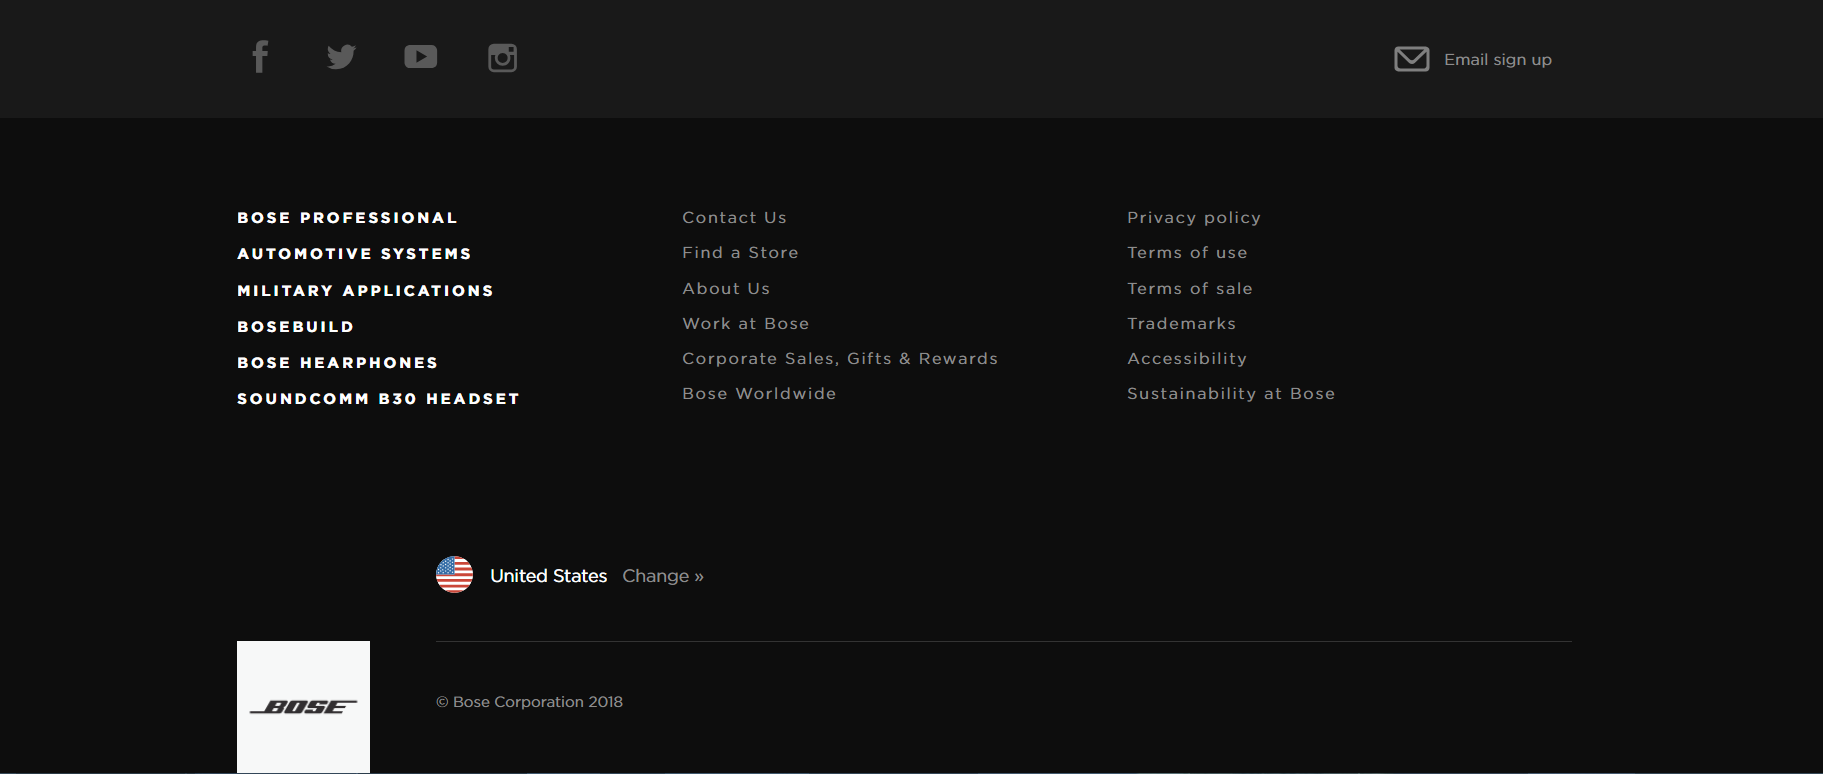
Task: Open the YouTube channel icon
Action: tap(420, 57)
